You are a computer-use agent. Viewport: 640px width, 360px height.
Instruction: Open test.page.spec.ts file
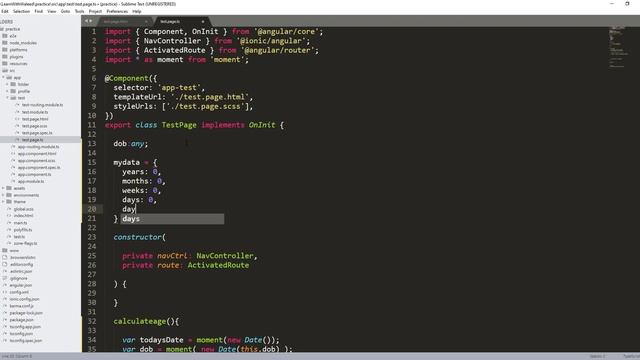37,133
